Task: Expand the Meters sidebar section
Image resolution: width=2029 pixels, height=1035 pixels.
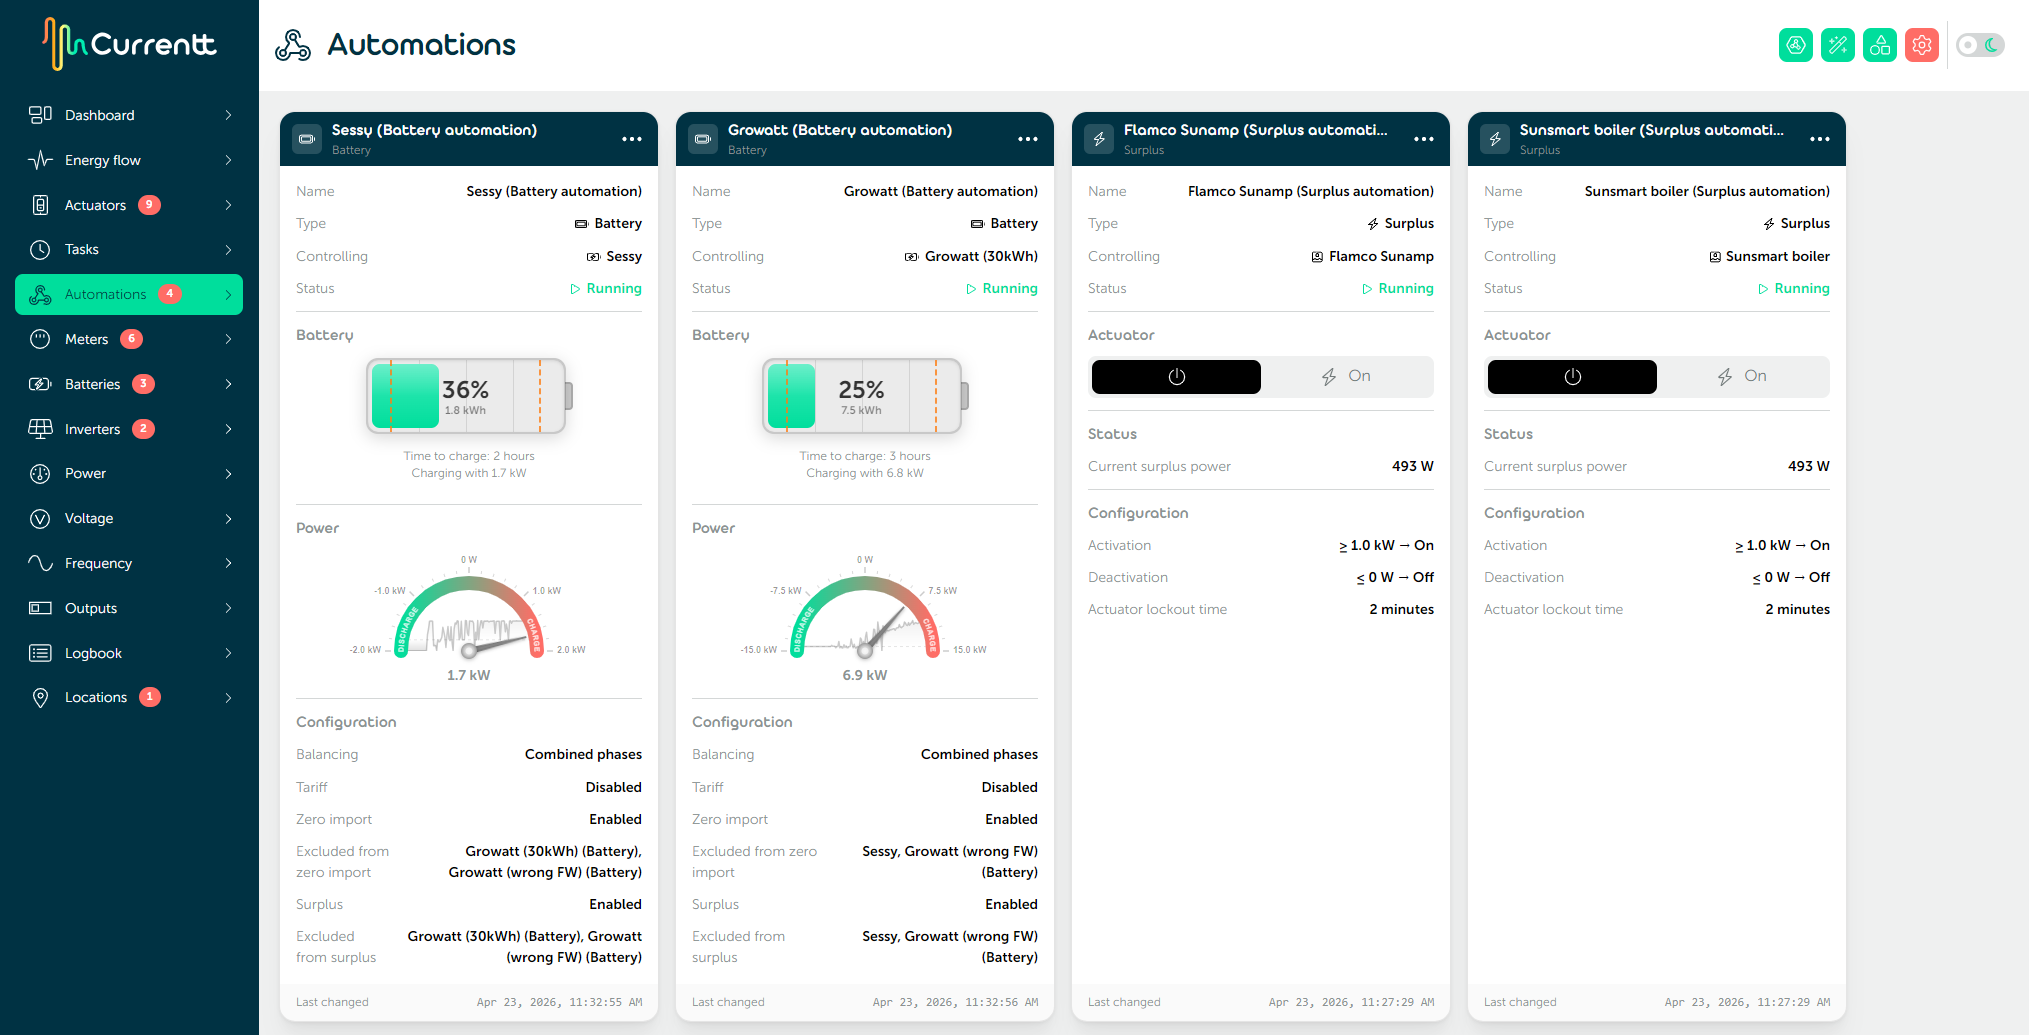Action: click(x=88, y=338)
